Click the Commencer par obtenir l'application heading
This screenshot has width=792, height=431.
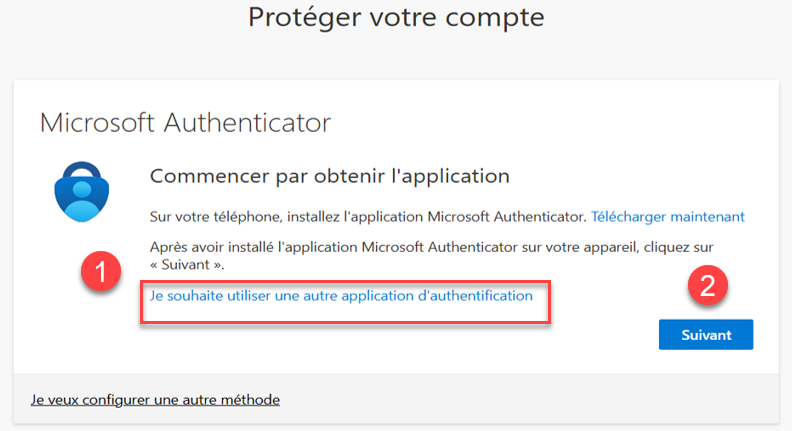(329, 176)
